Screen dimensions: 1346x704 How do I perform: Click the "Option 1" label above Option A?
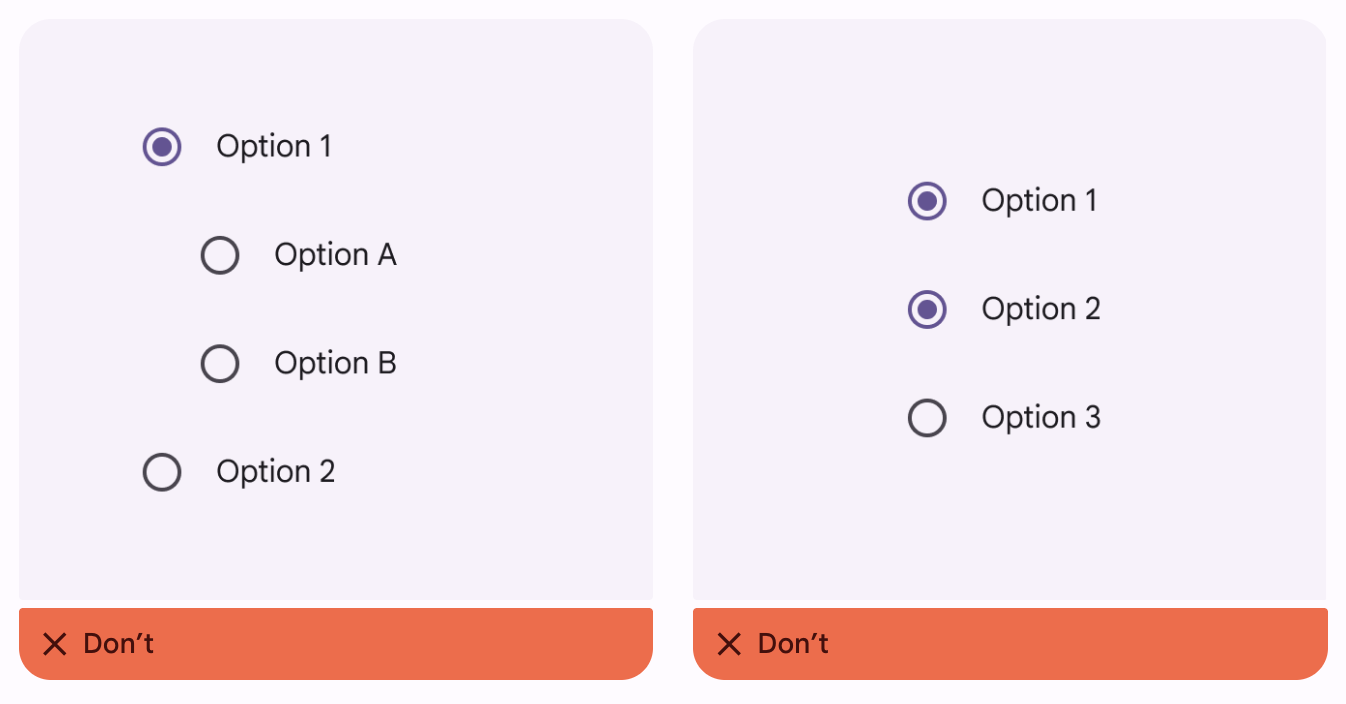click(274, 147)
